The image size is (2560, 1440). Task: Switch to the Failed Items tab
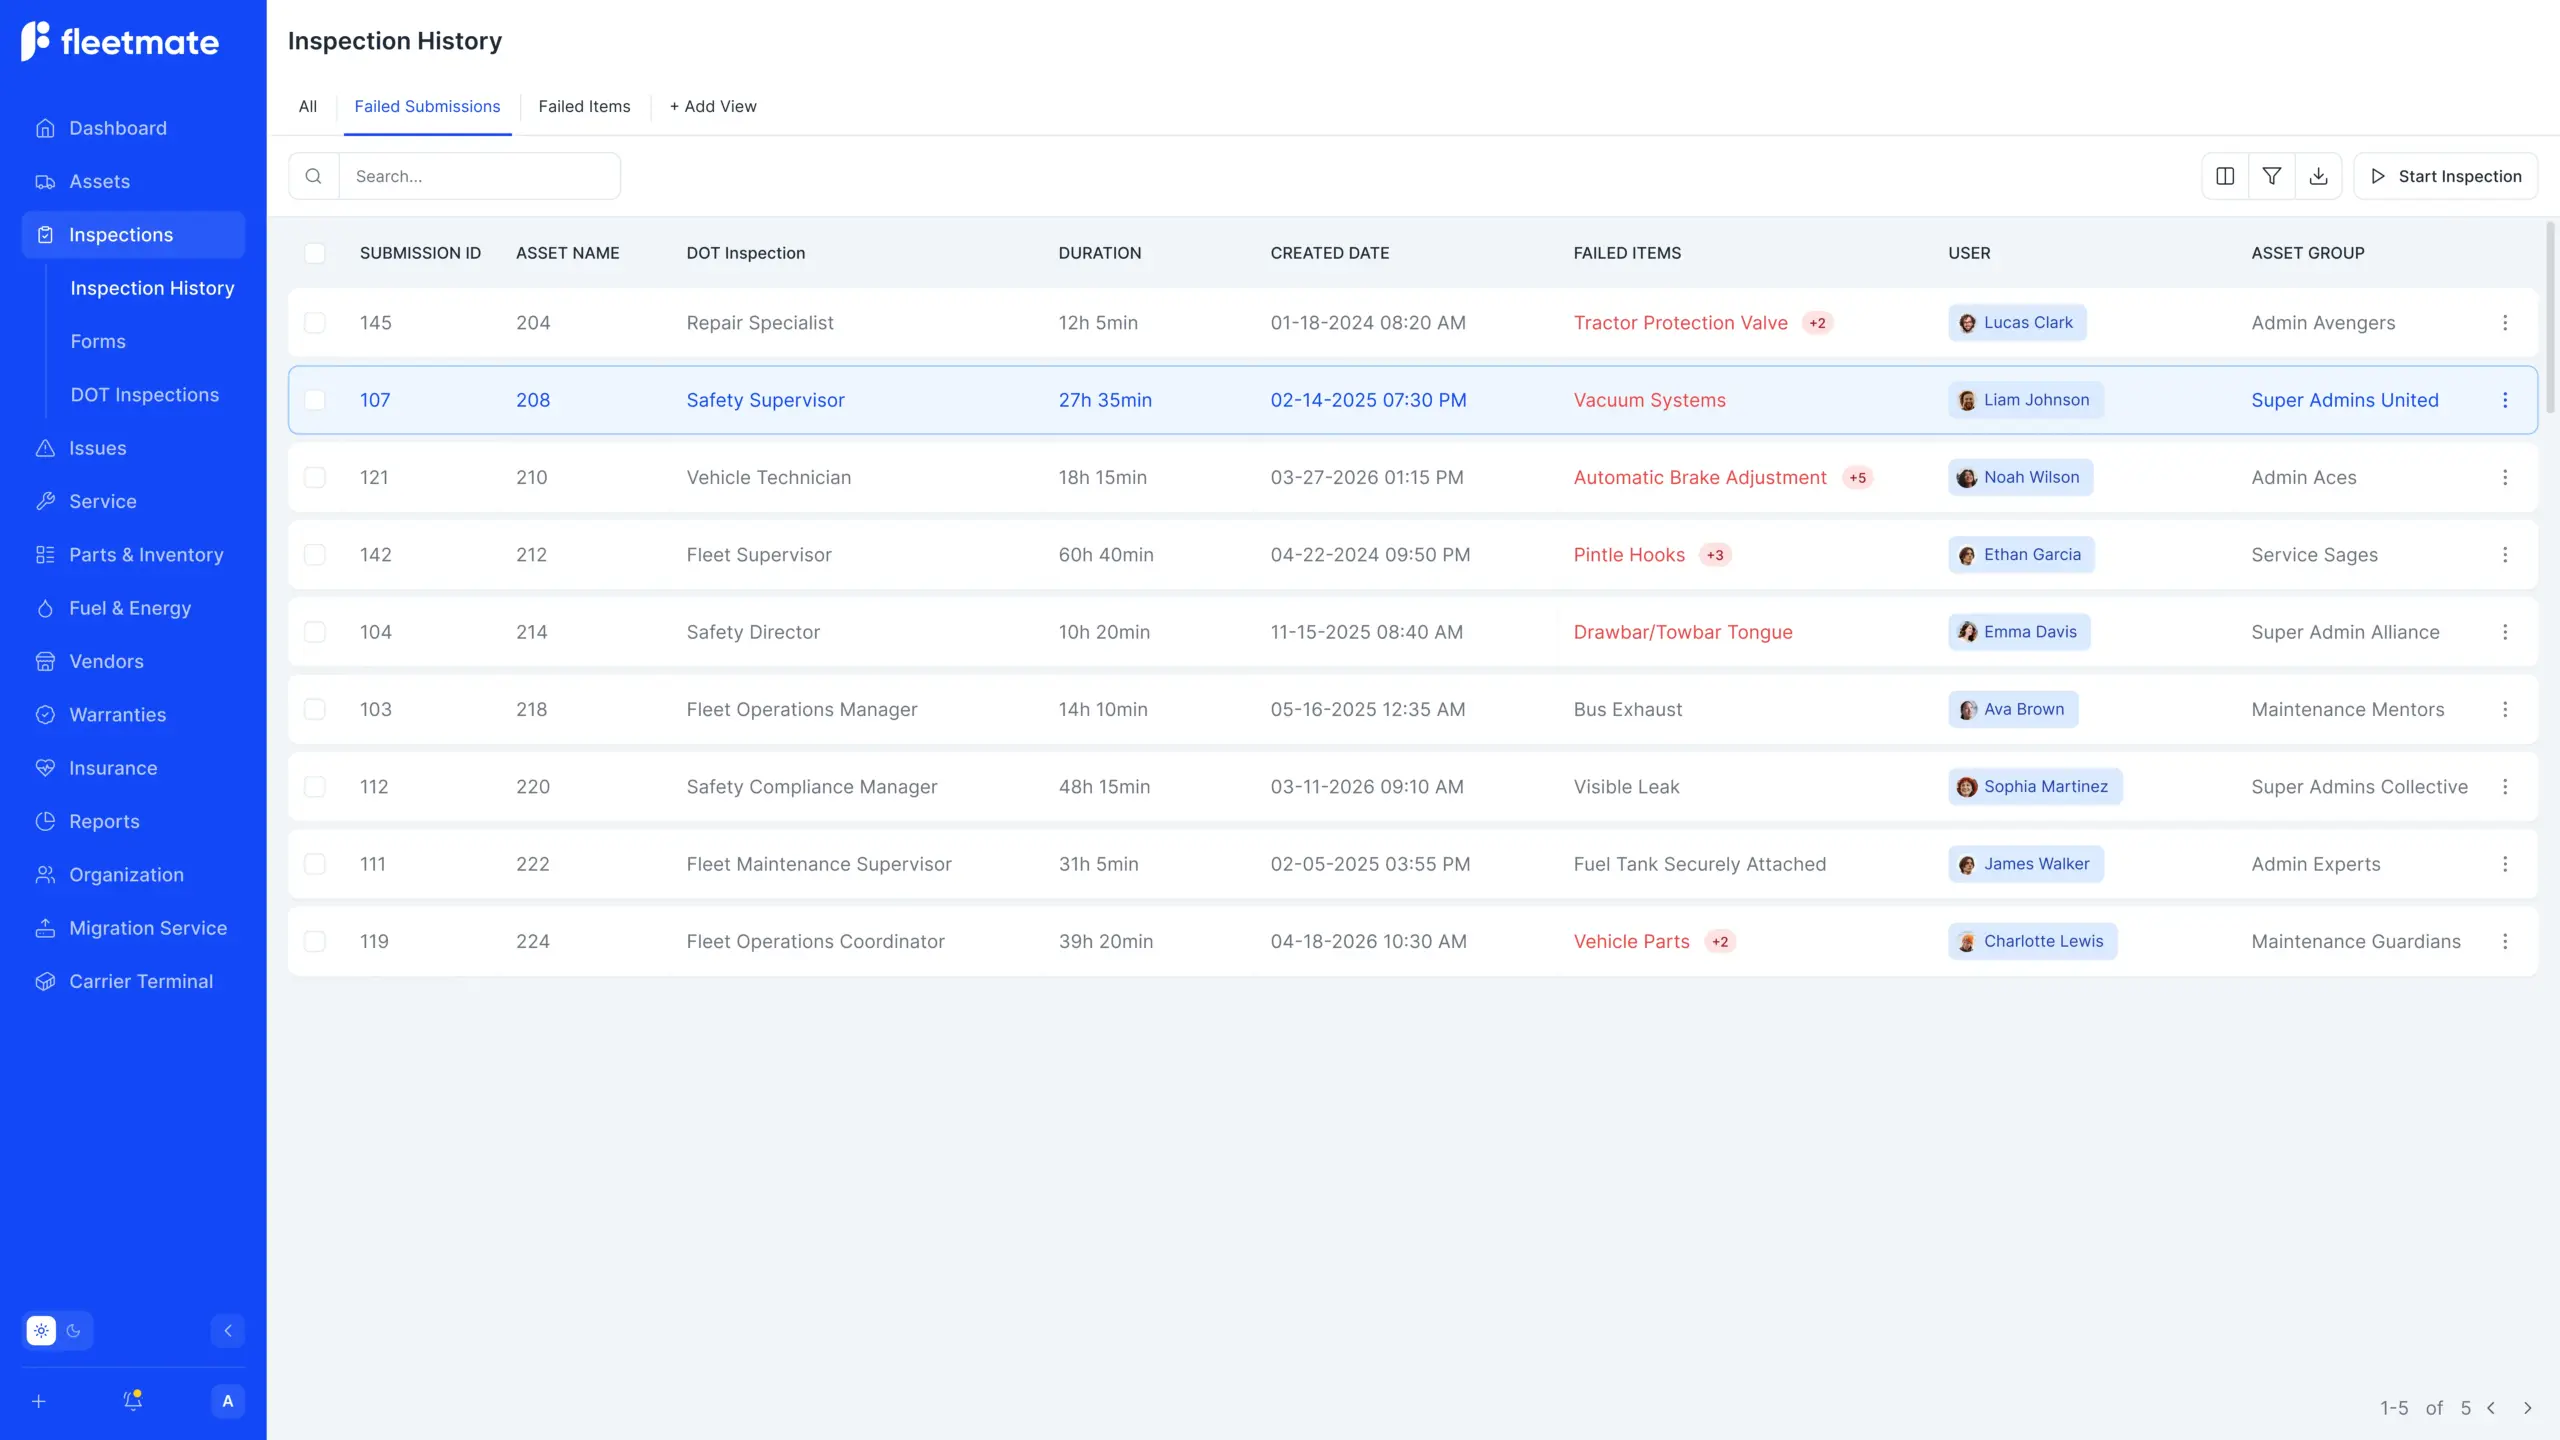pos(584,106)
